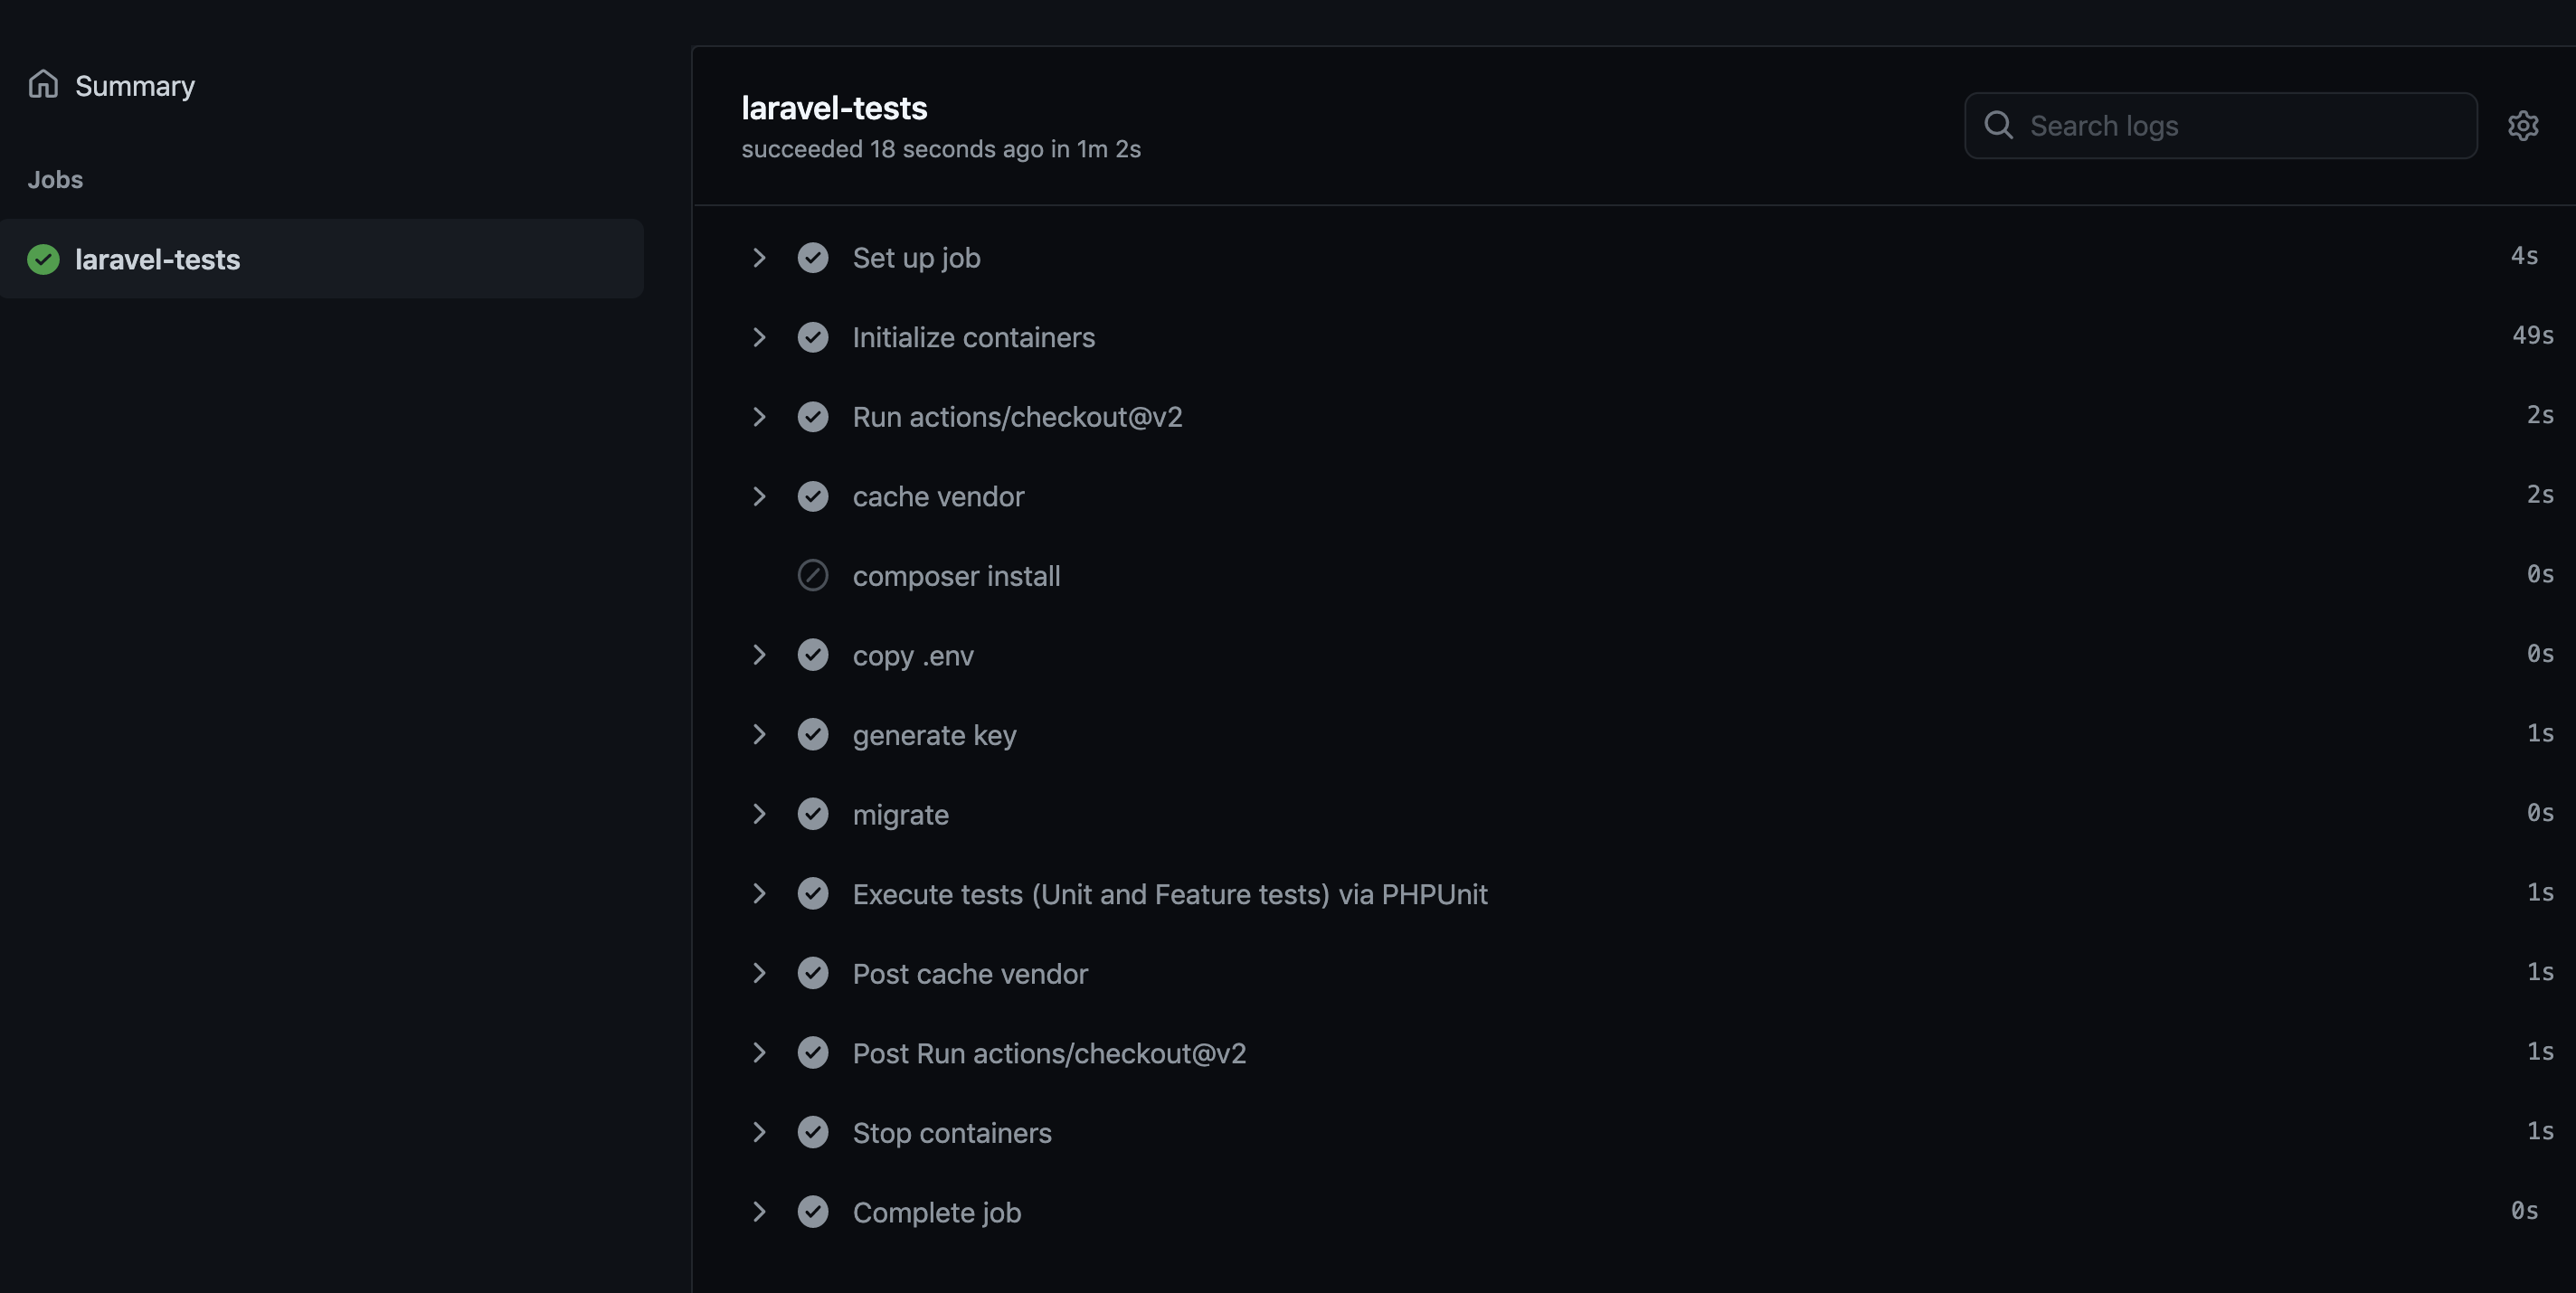Click the checkmark icon beside Stop containers
This screenshot has width=2576, height=1293.
click(x=812, y=1133)
